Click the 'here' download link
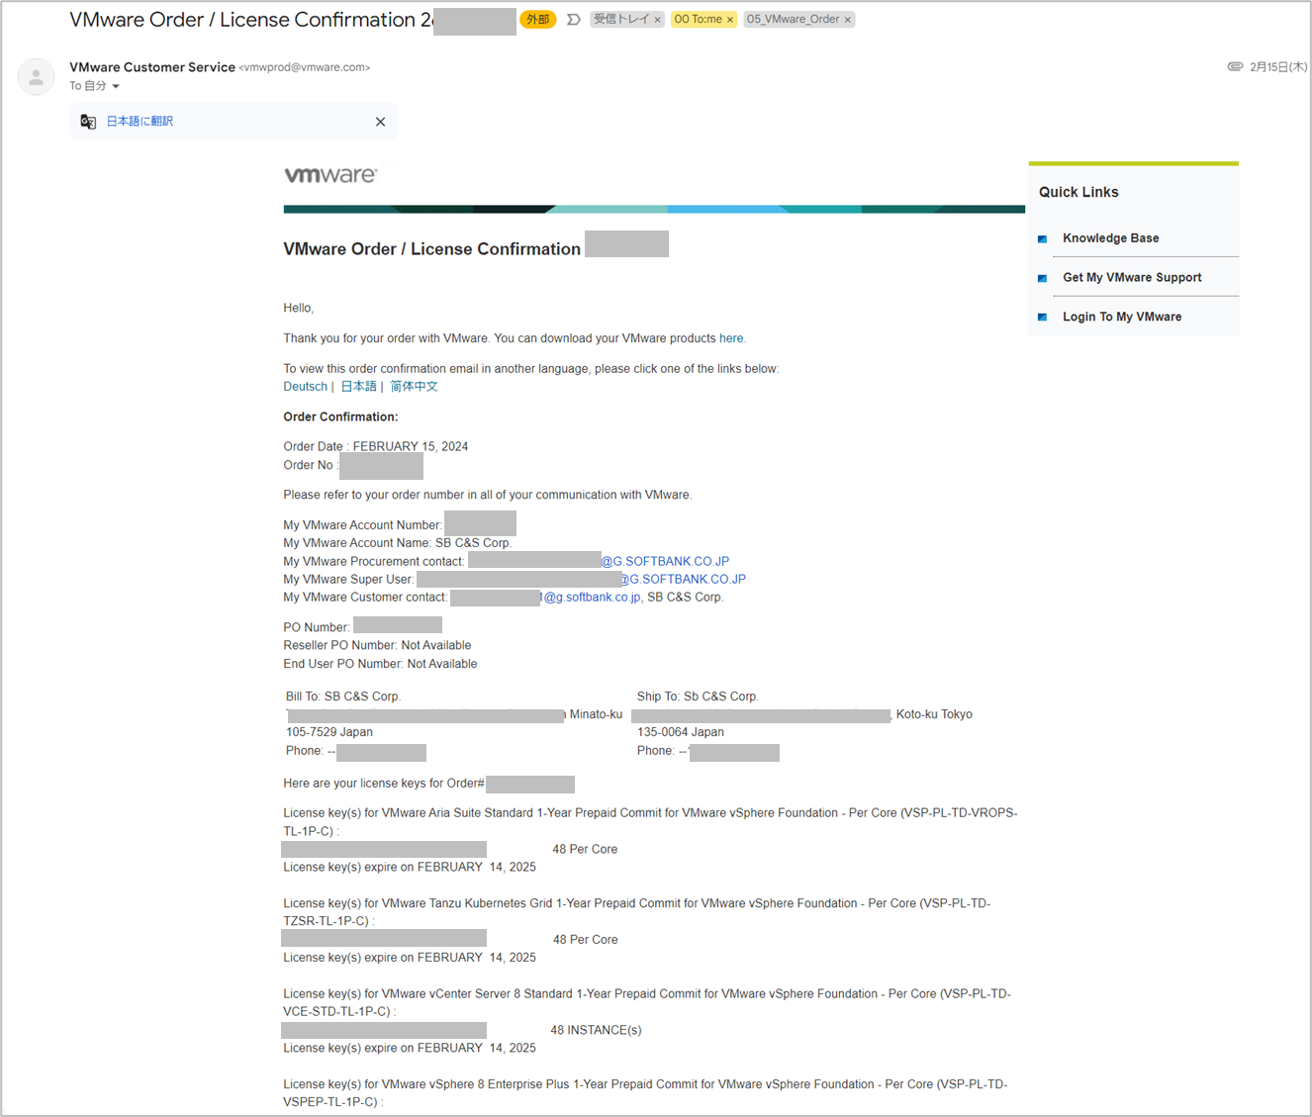This screenshot has height=1117, width=1312. click(731, 338)
